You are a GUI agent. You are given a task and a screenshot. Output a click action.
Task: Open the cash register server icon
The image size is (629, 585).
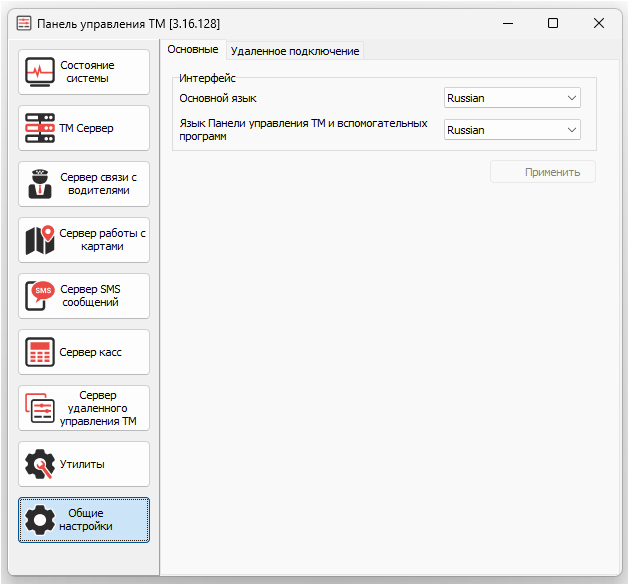click(x=40, y=352)
